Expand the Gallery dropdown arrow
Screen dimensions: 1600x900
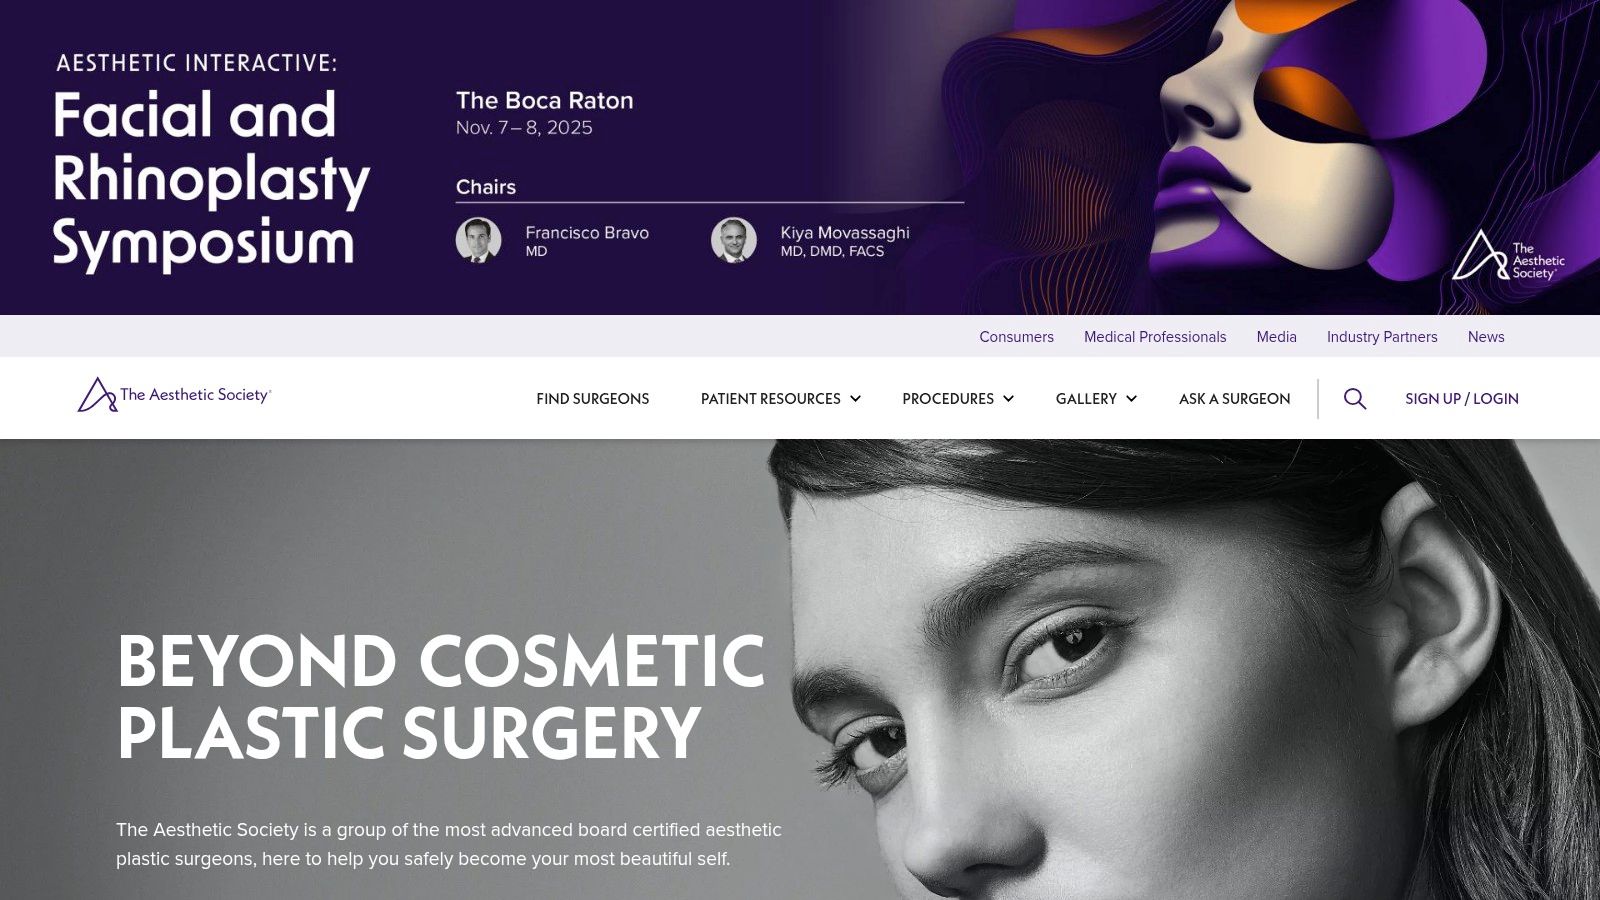coord(1131,399)
